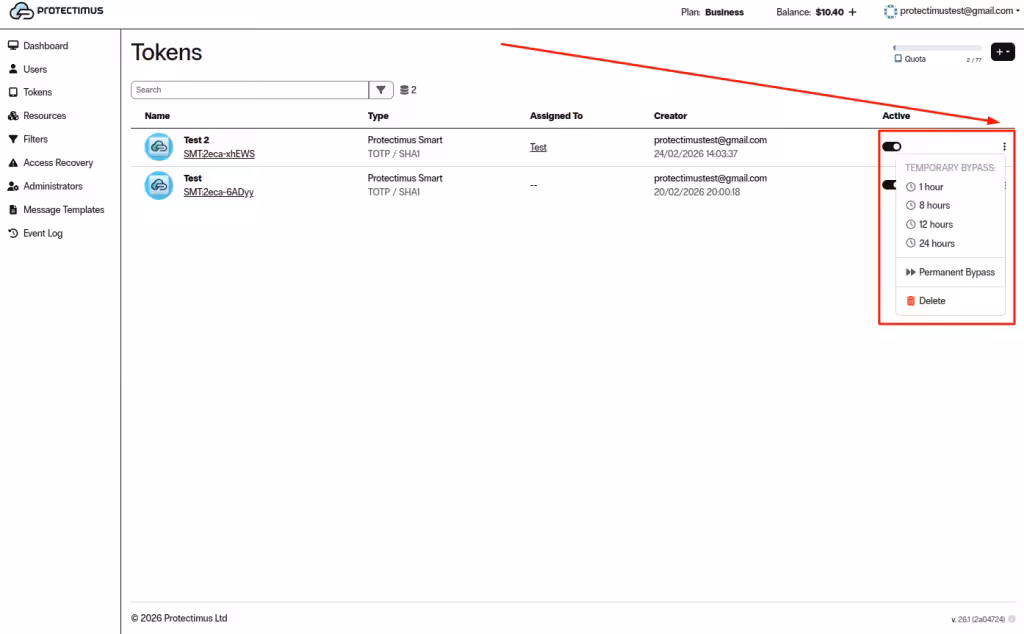This screenshot has height=634, width=1024.
Task: Click the Type column header
Action: [378, 116]
